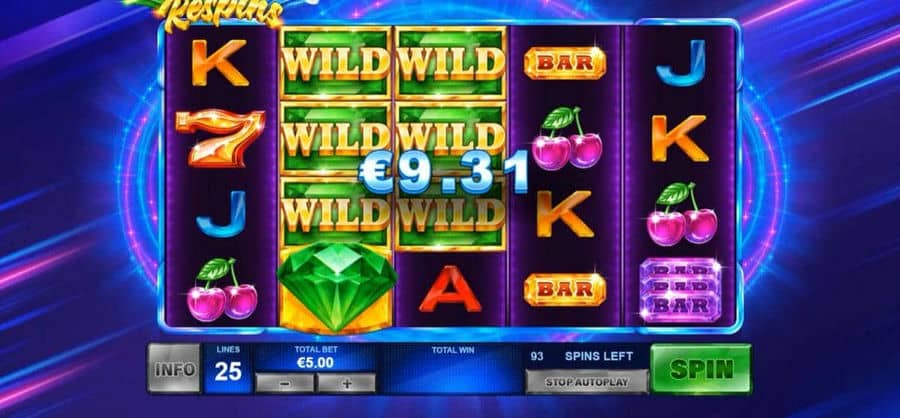The height and width of the screenshot is (418, 900).
Task: Click the blue J on fifth reel
Action: pos(681,63)
